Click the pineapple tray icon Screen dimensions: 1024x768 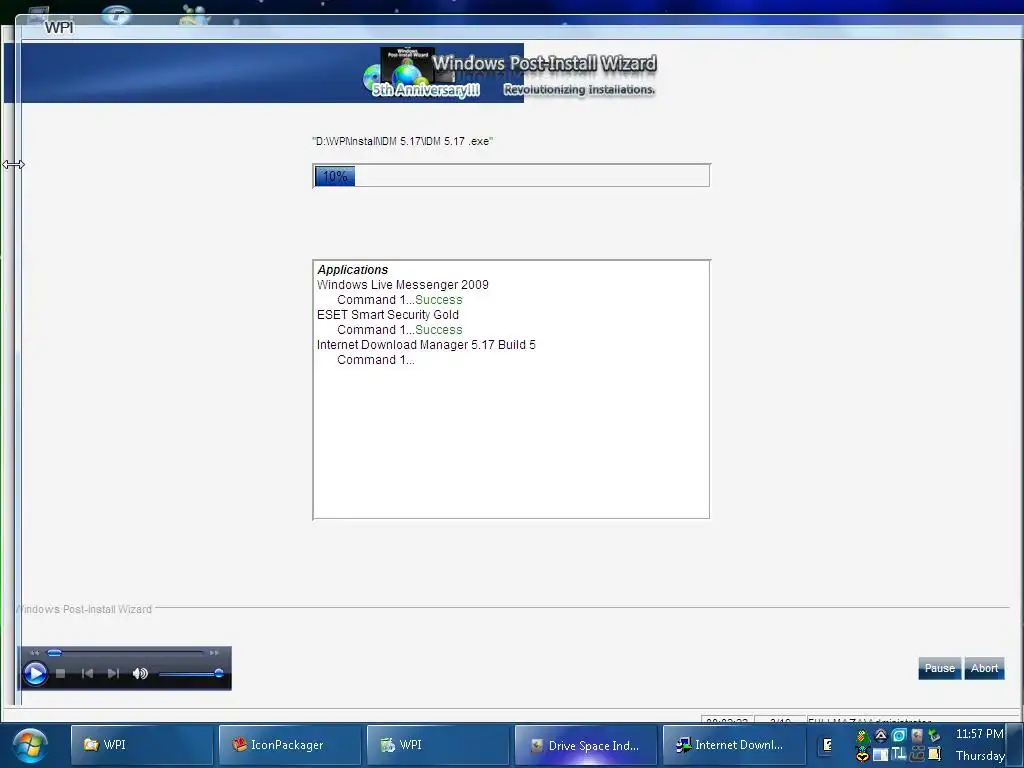tap(862, 736)
